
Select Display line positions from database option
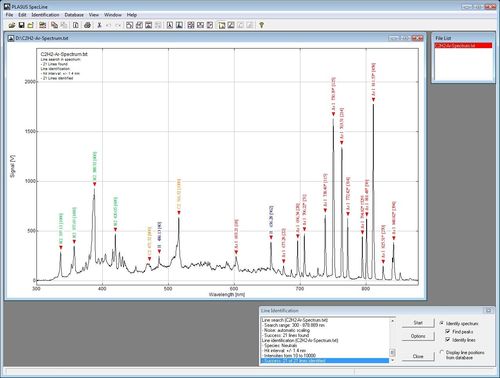[x=442, y=352]
